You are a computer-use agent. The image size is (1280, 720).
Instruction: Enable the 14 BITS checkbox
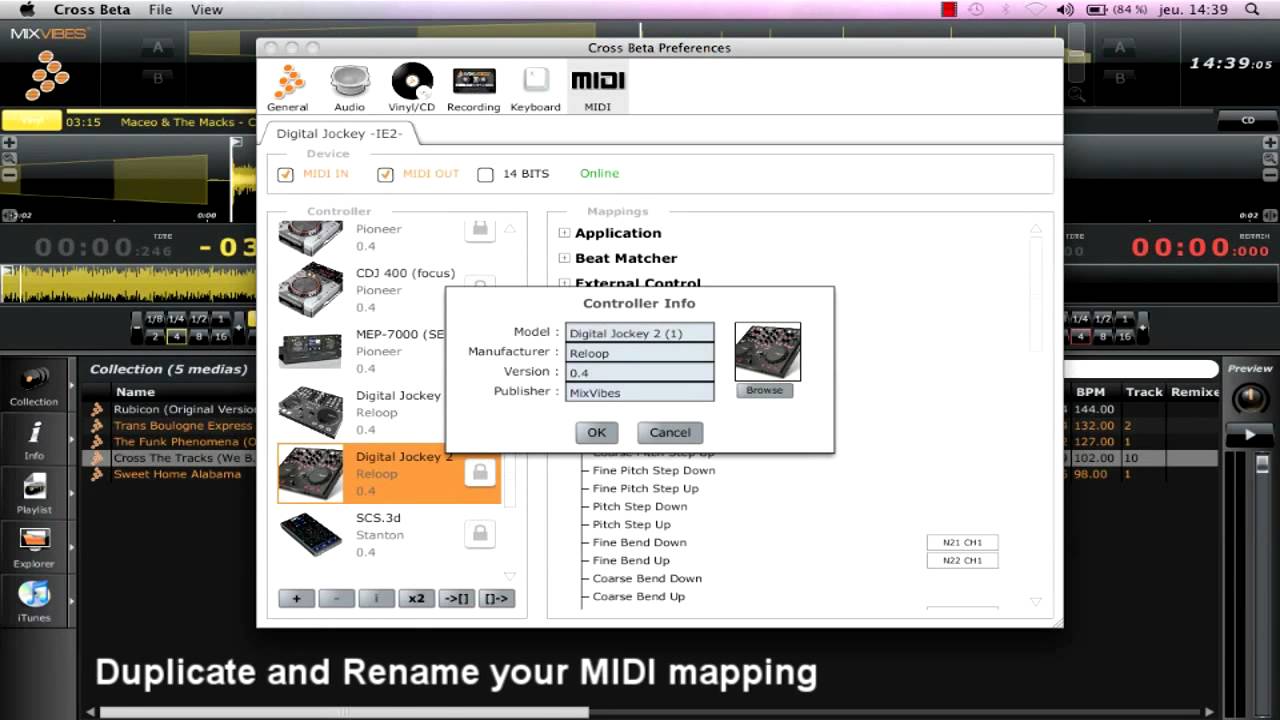[x=486, y=174]
